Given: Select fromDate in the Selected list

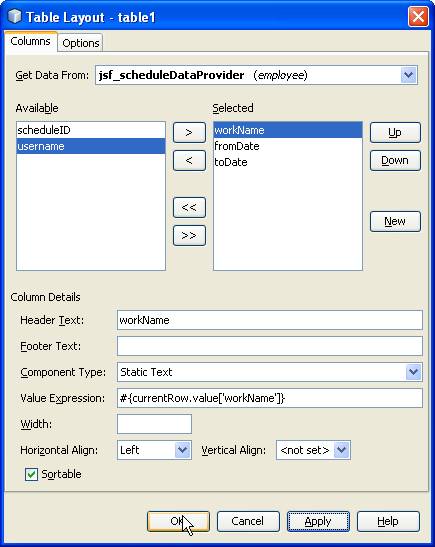Looking at the screenshot, I should (288, 146).
